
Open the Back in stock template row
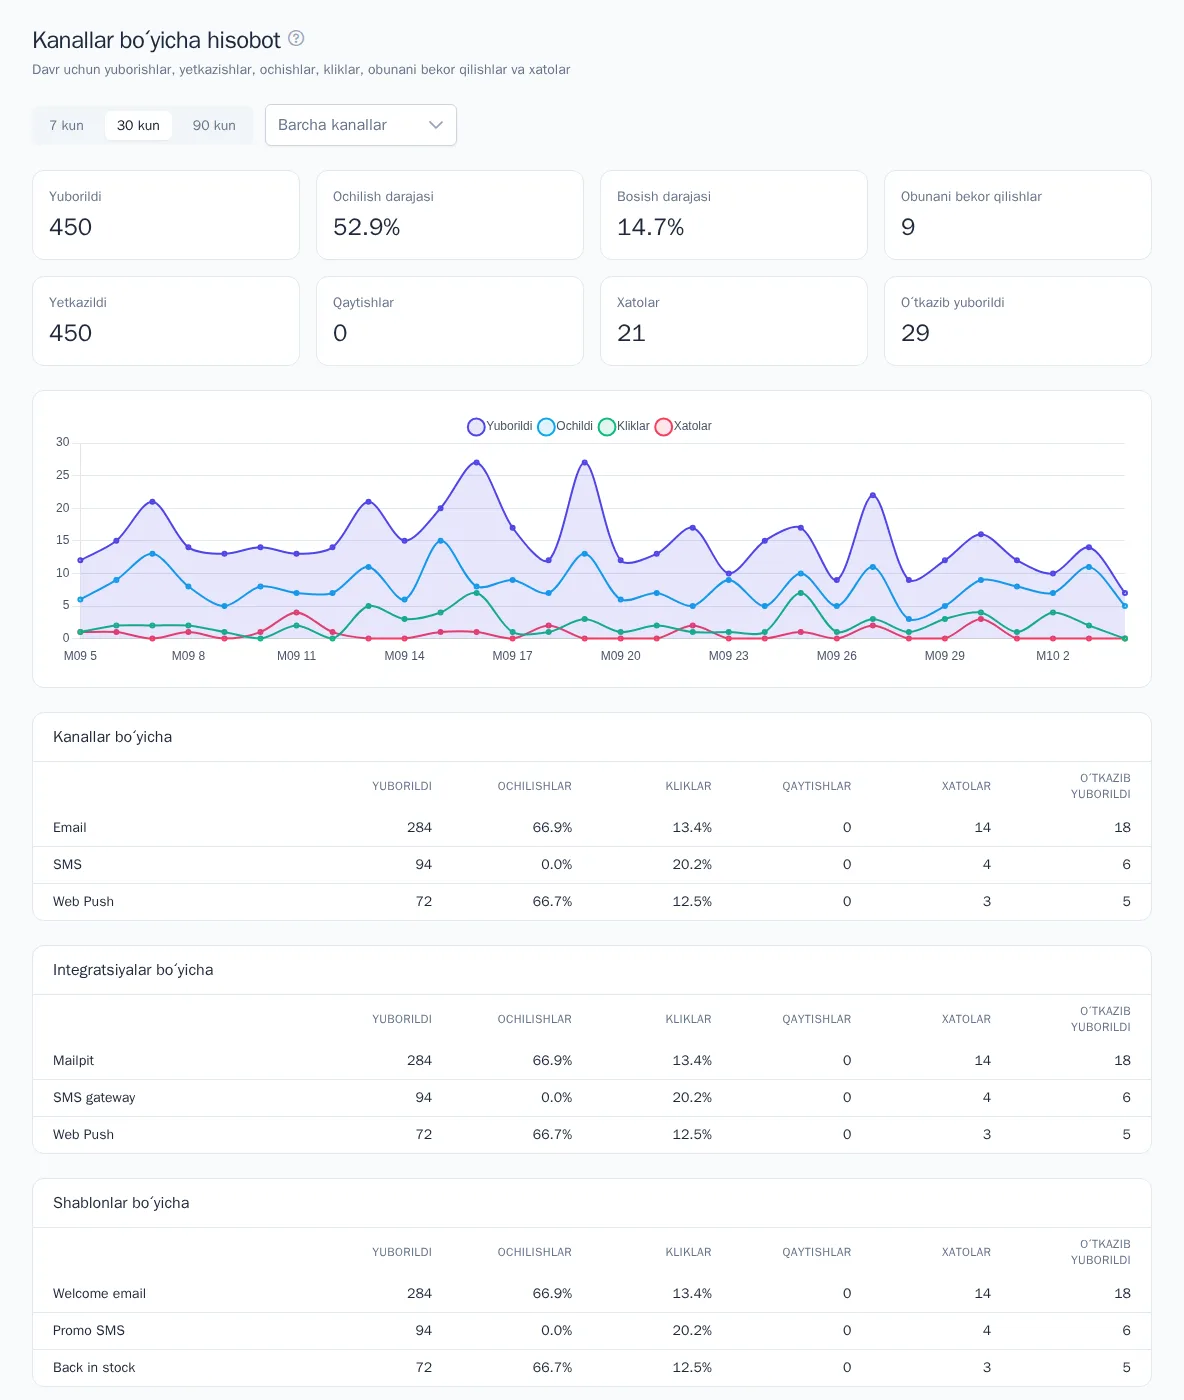click(592, 1368)
